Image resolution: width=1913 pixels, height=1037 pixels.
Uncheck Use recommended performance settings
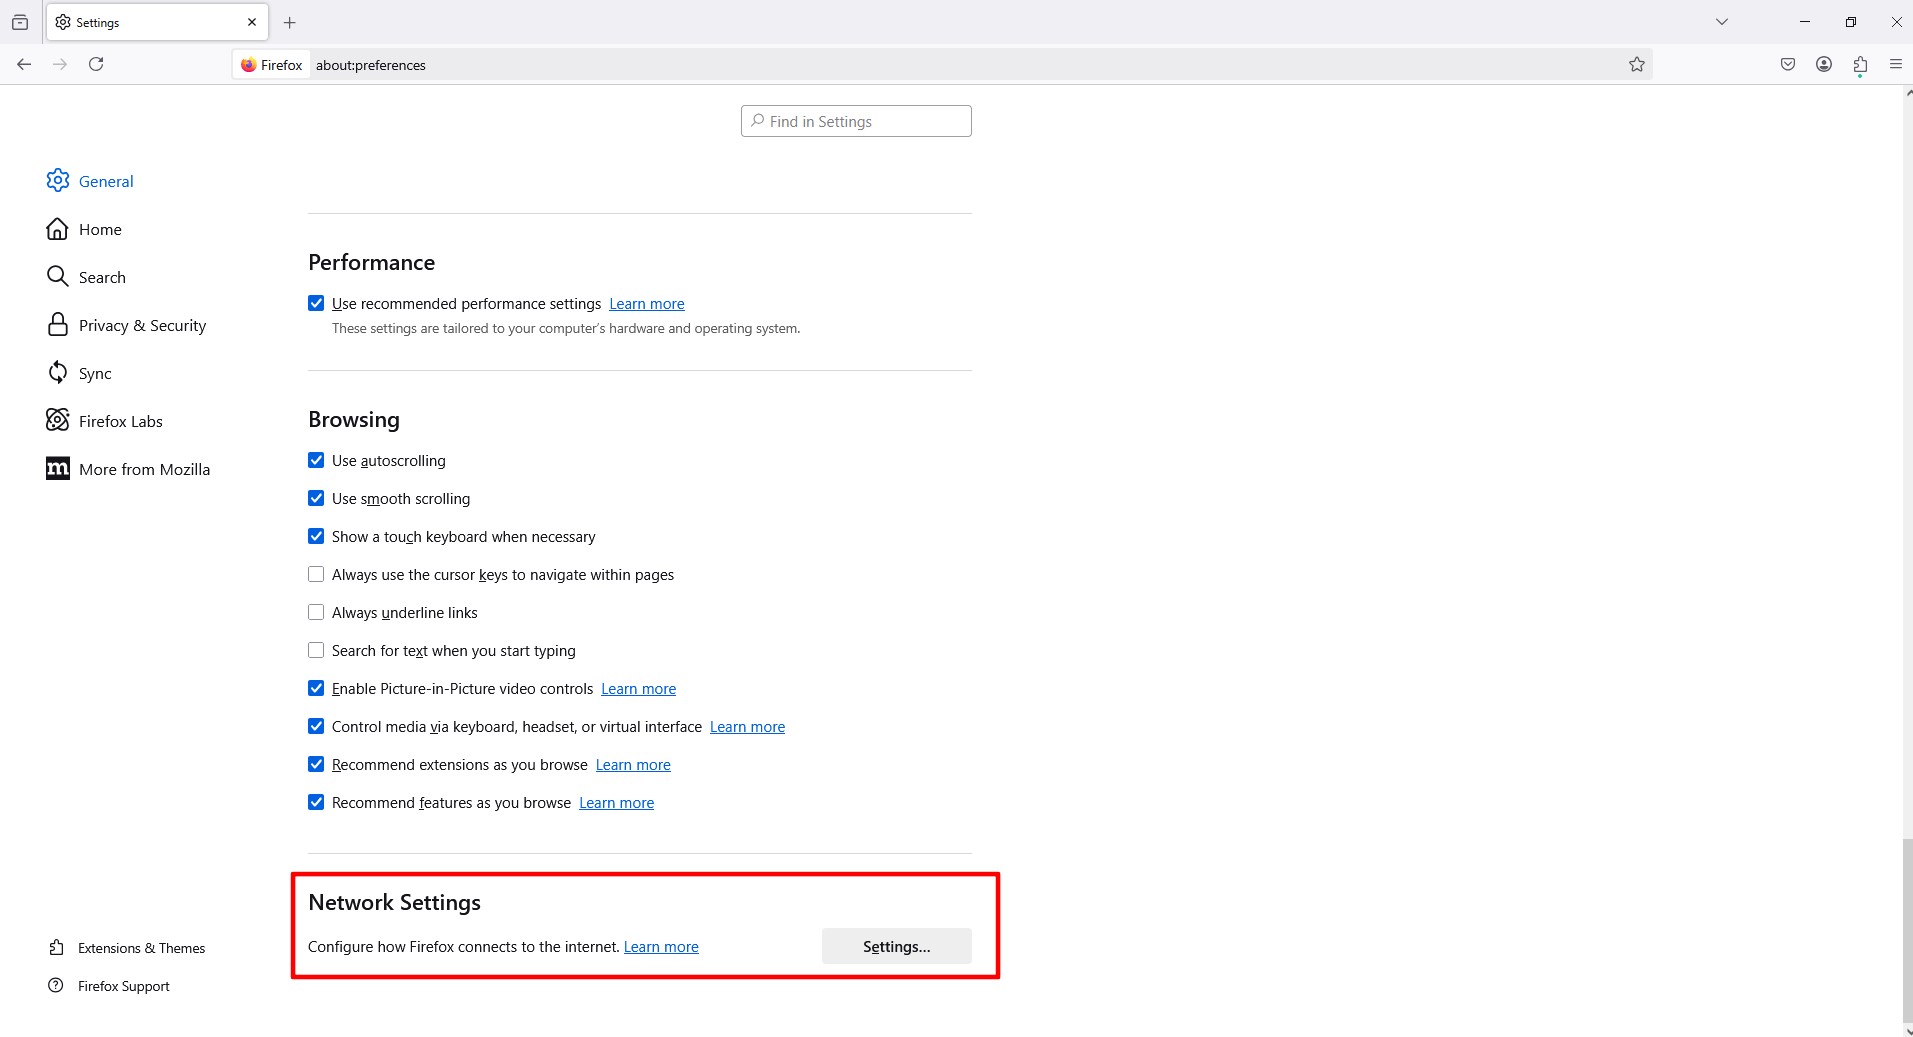[316, 303]
